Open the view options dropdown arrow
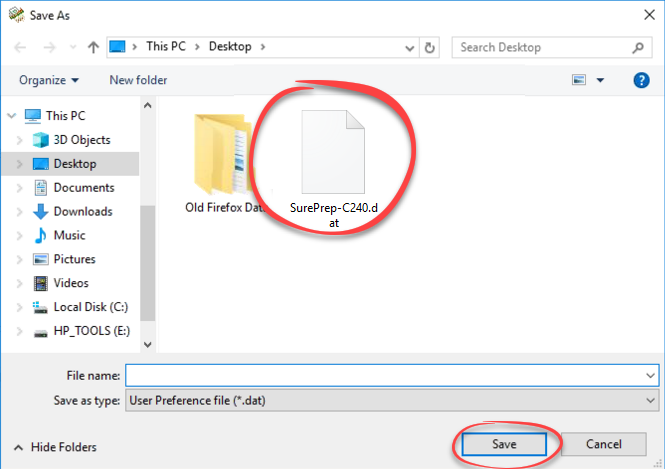The image size is (665, 469). coord(601,80)
